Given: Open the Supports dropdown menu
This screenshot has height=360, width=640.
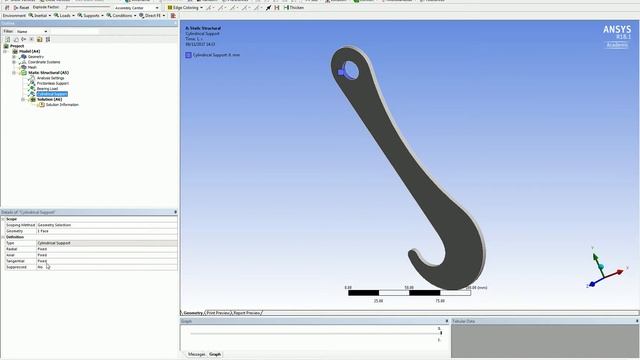Looking at the screenshot, I should pyautogui.click(x=91, y=16).
